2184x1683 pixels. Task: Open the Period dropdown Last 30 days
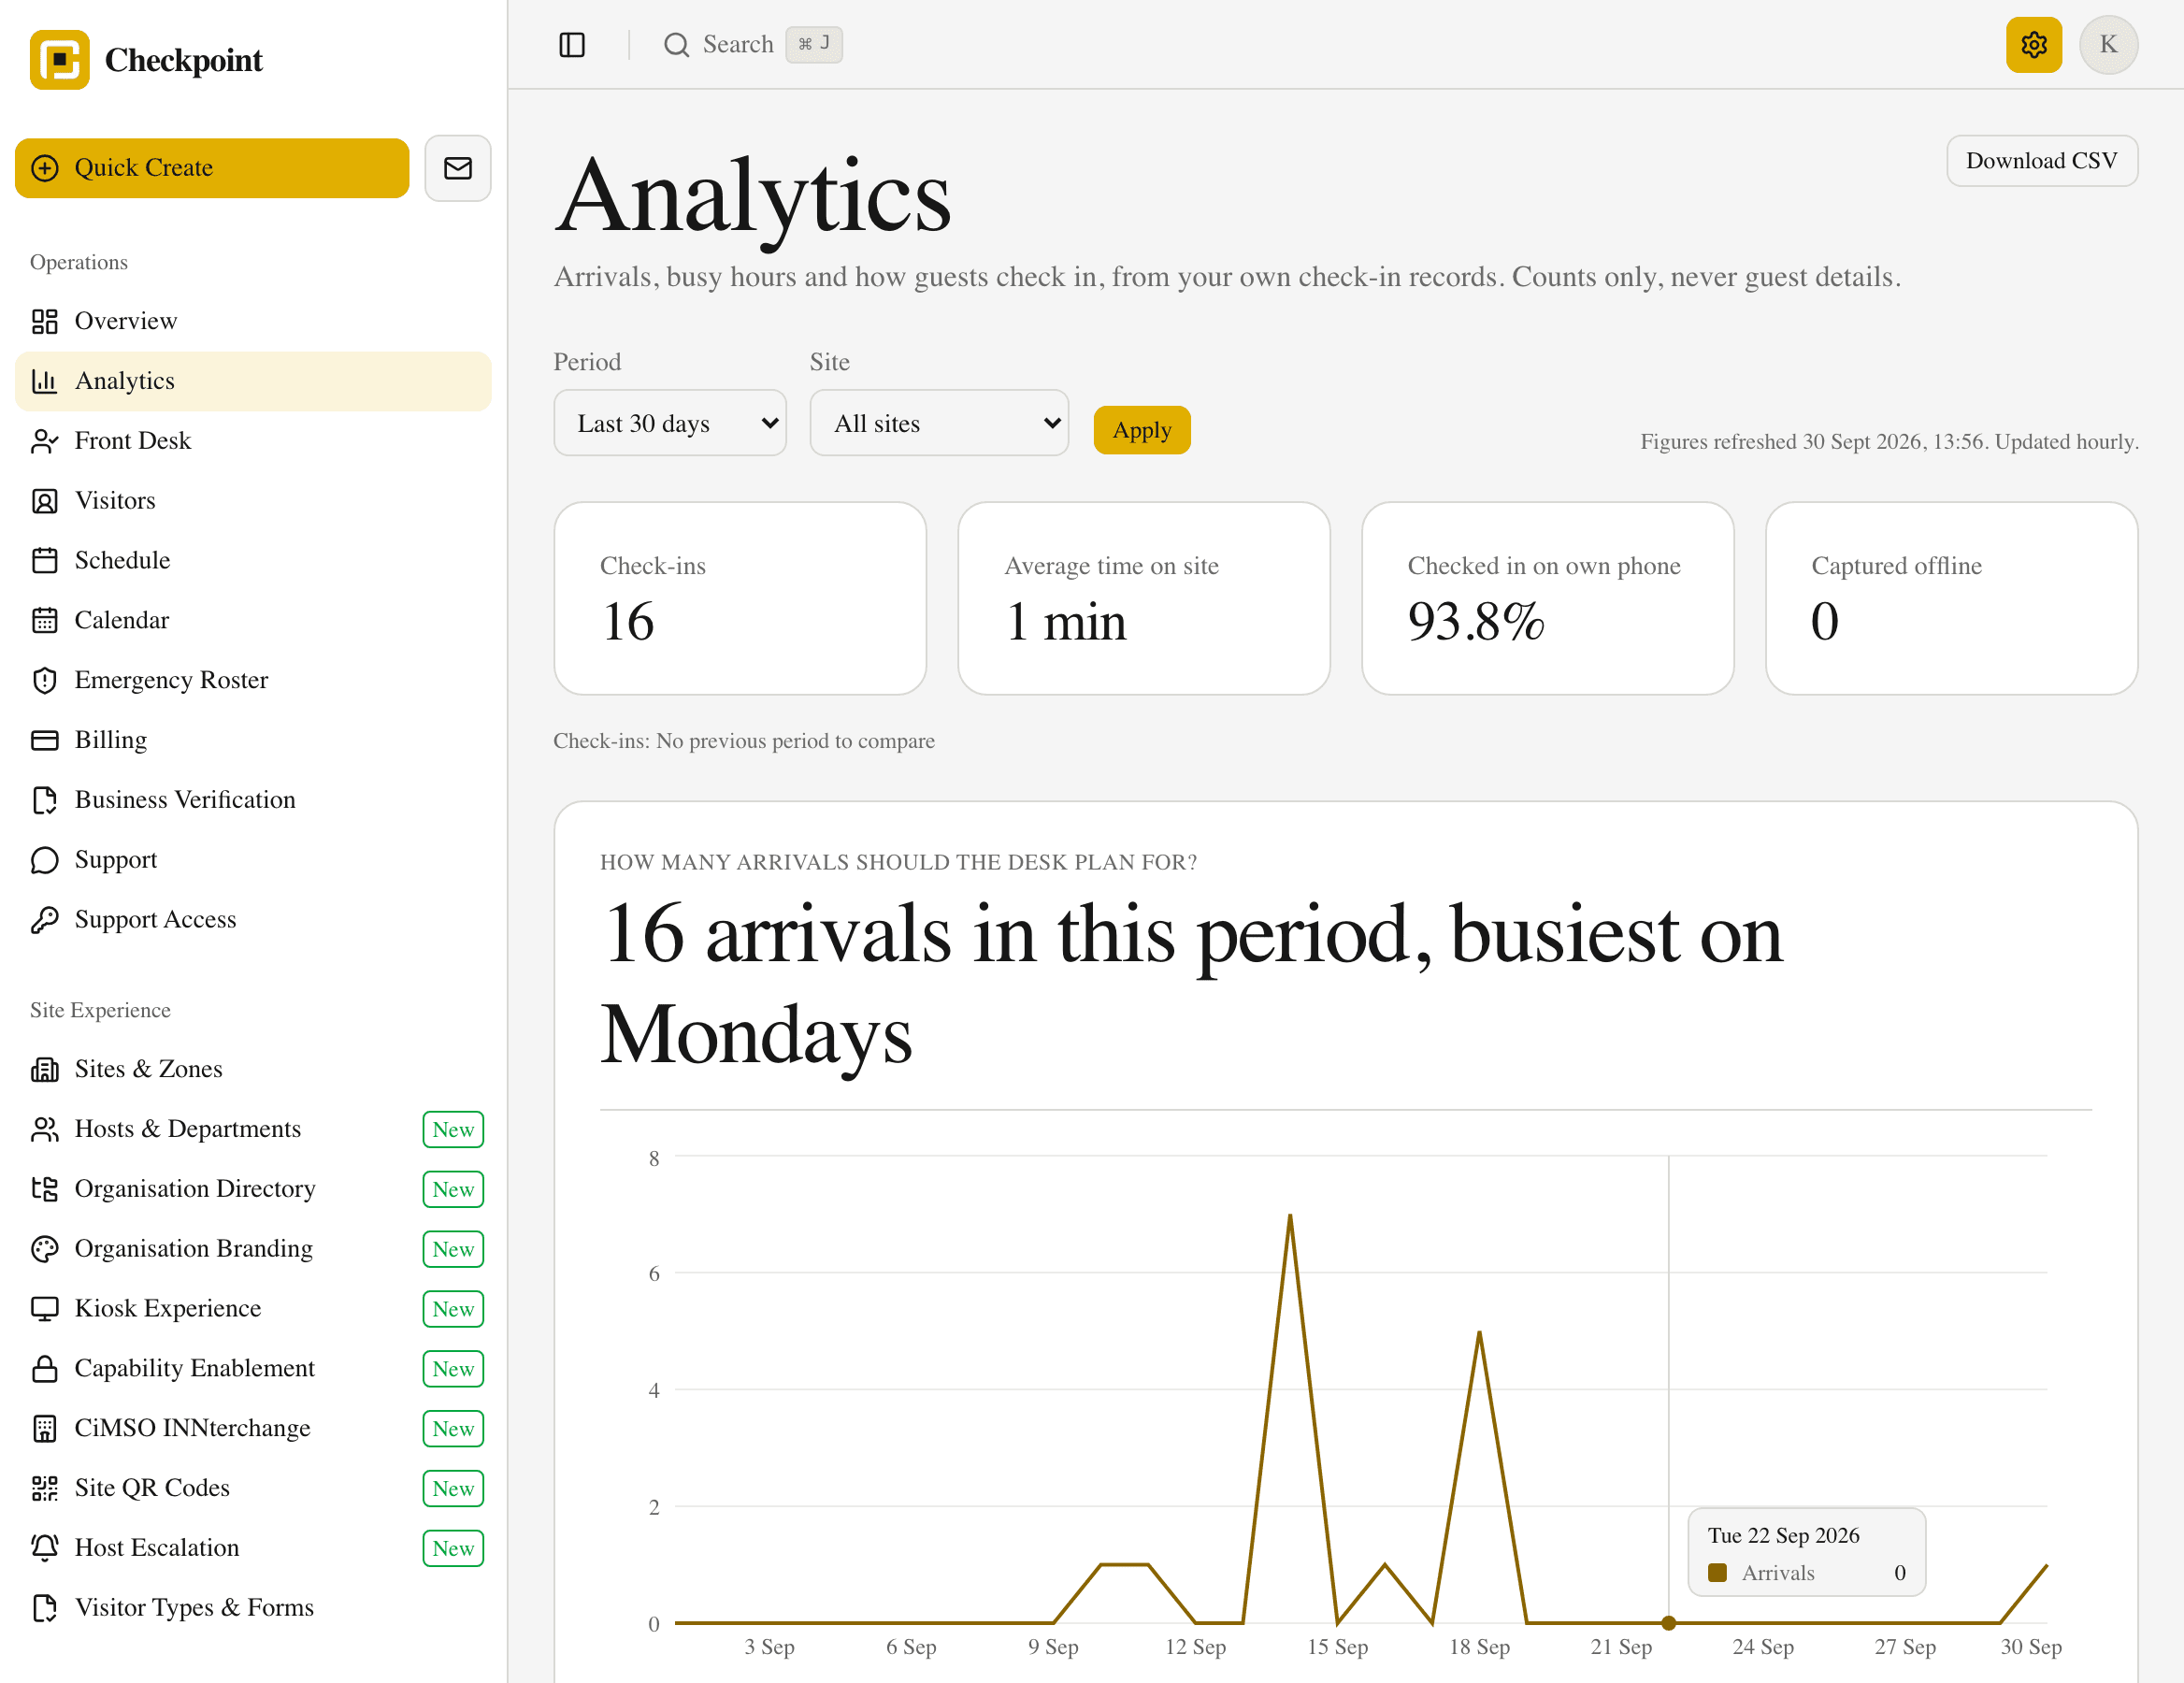[670, 423]
